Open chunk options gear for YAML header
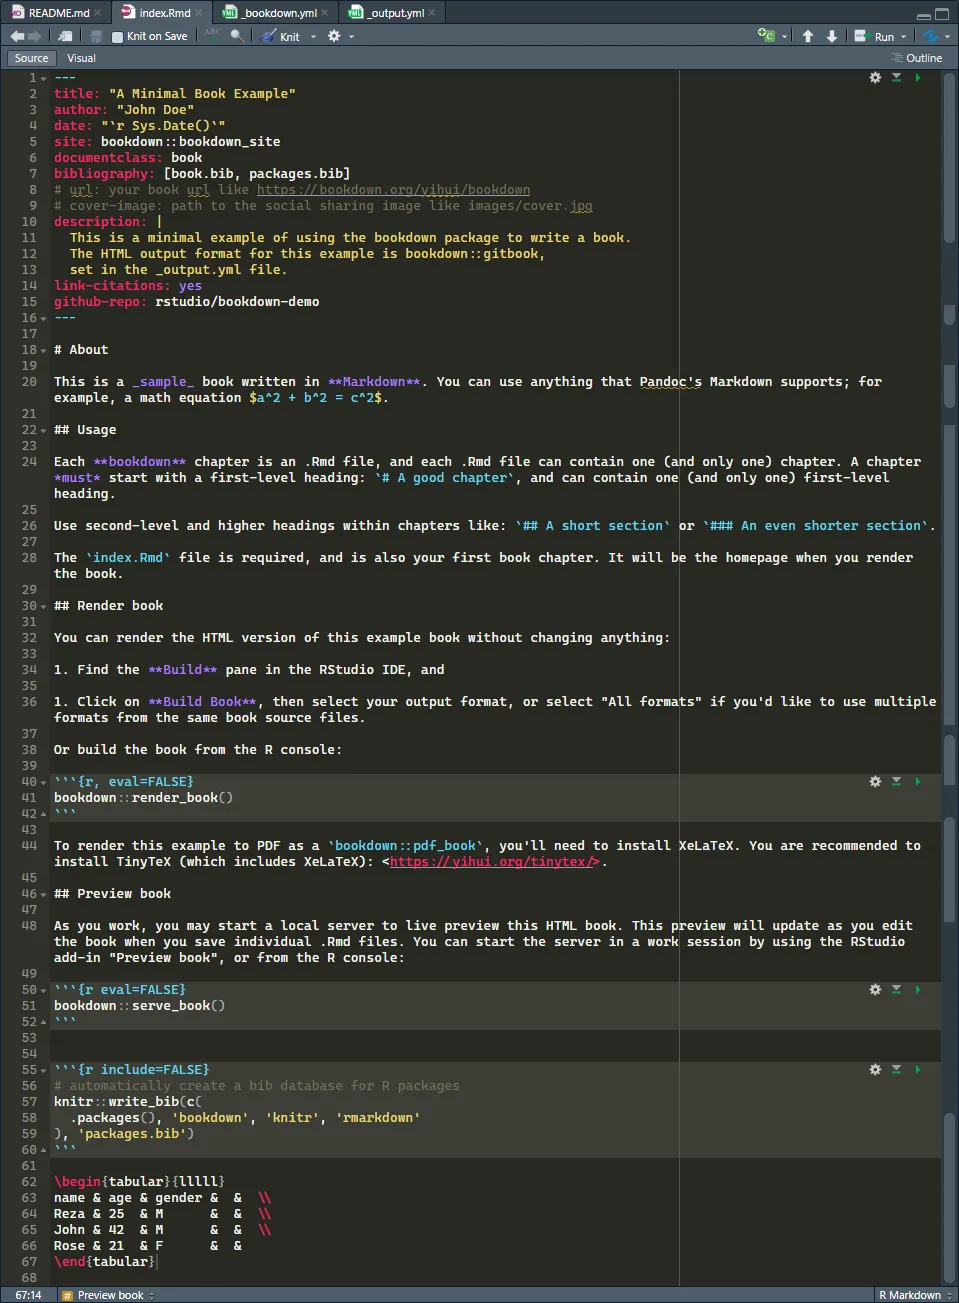The width and height of the screenshot is (959, 1303). [875, 77]
